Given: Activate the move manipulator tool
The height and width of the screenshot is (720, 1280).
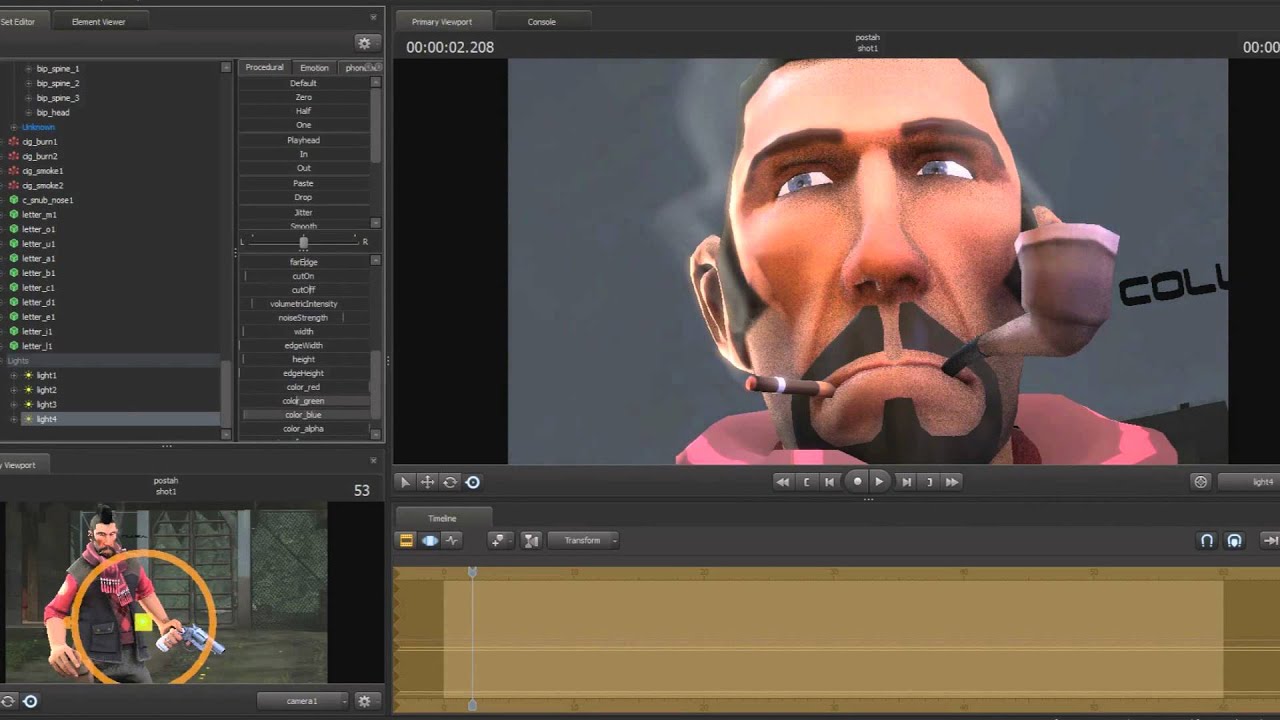Looking at the screenshot, I should (427, 482).
